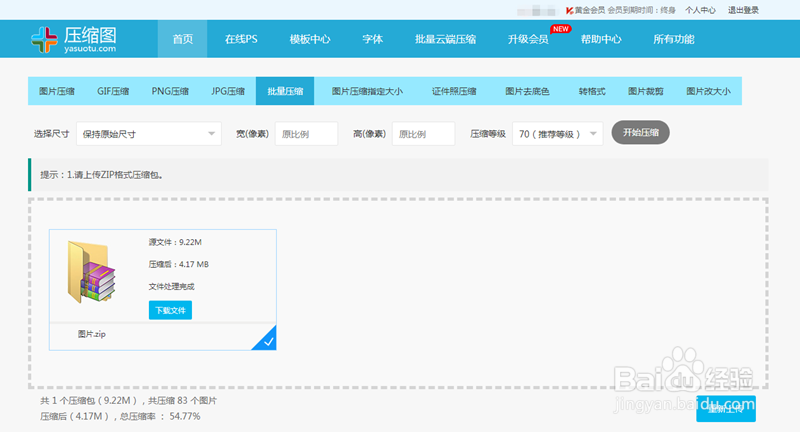
Task: Click the 下载文件 button
Action: click(x=170, y=310)
